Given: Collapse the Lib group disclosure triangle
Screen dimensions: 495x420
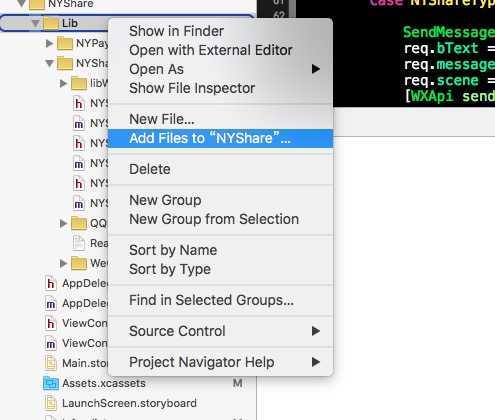Looking at the screenshot, I should point(35,23).
